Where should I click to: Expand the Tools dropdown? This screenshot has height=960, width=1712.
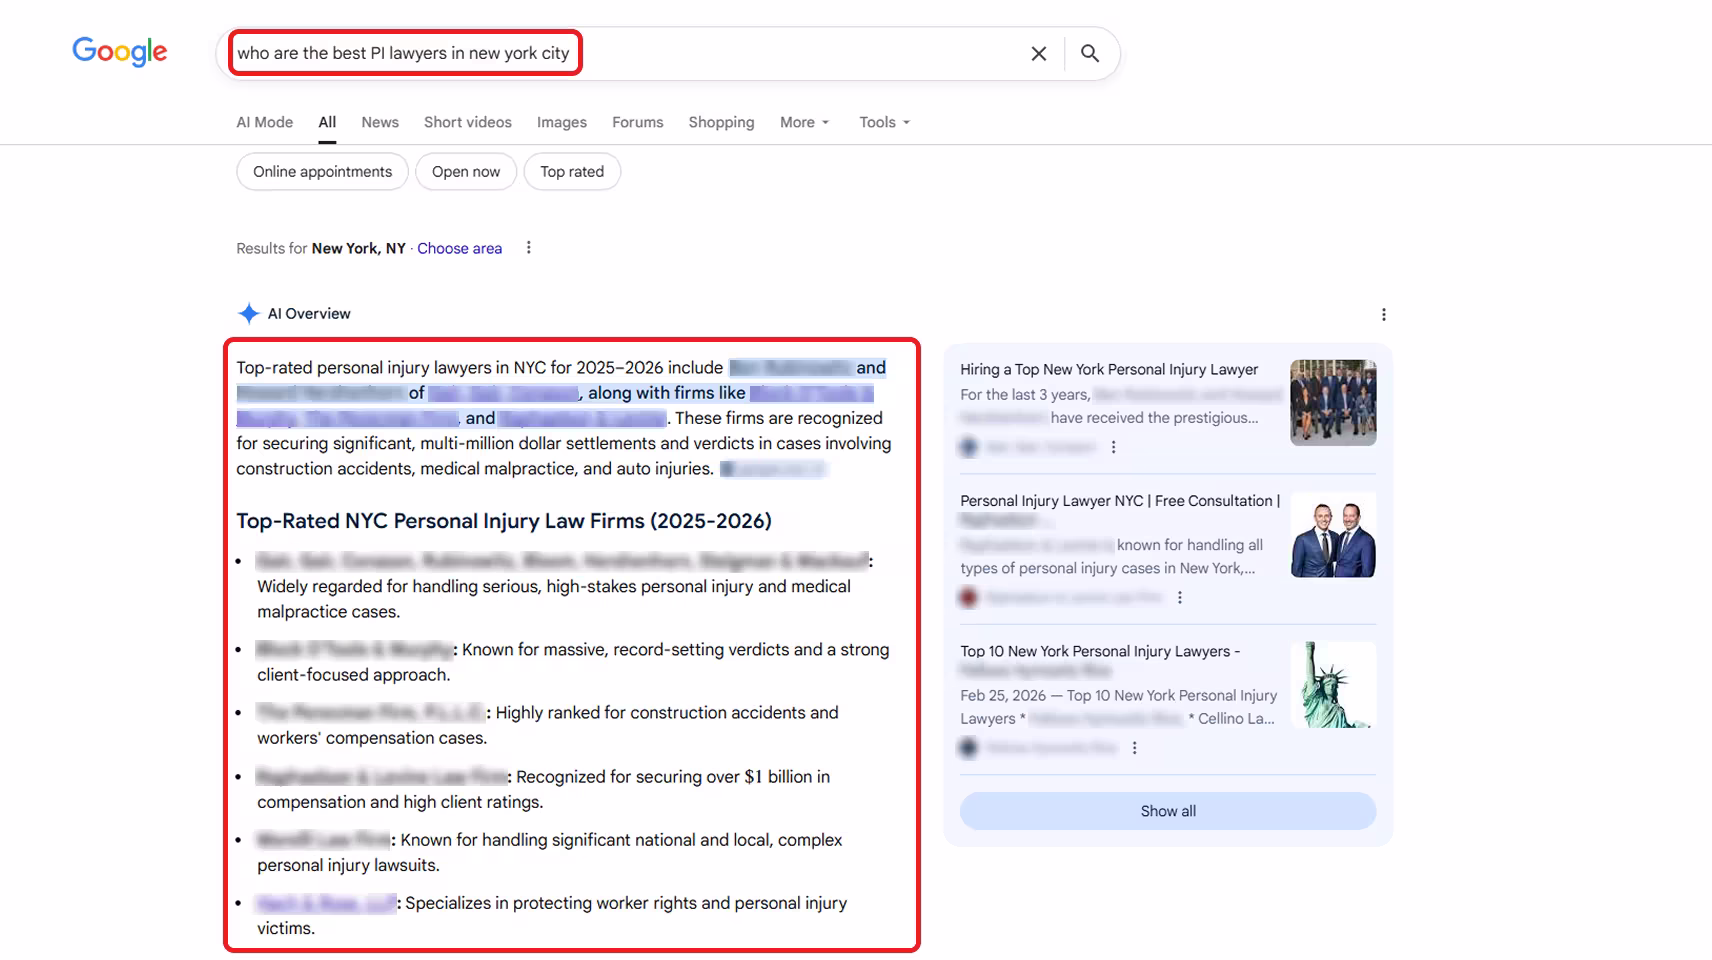click(x=885, y=122)
